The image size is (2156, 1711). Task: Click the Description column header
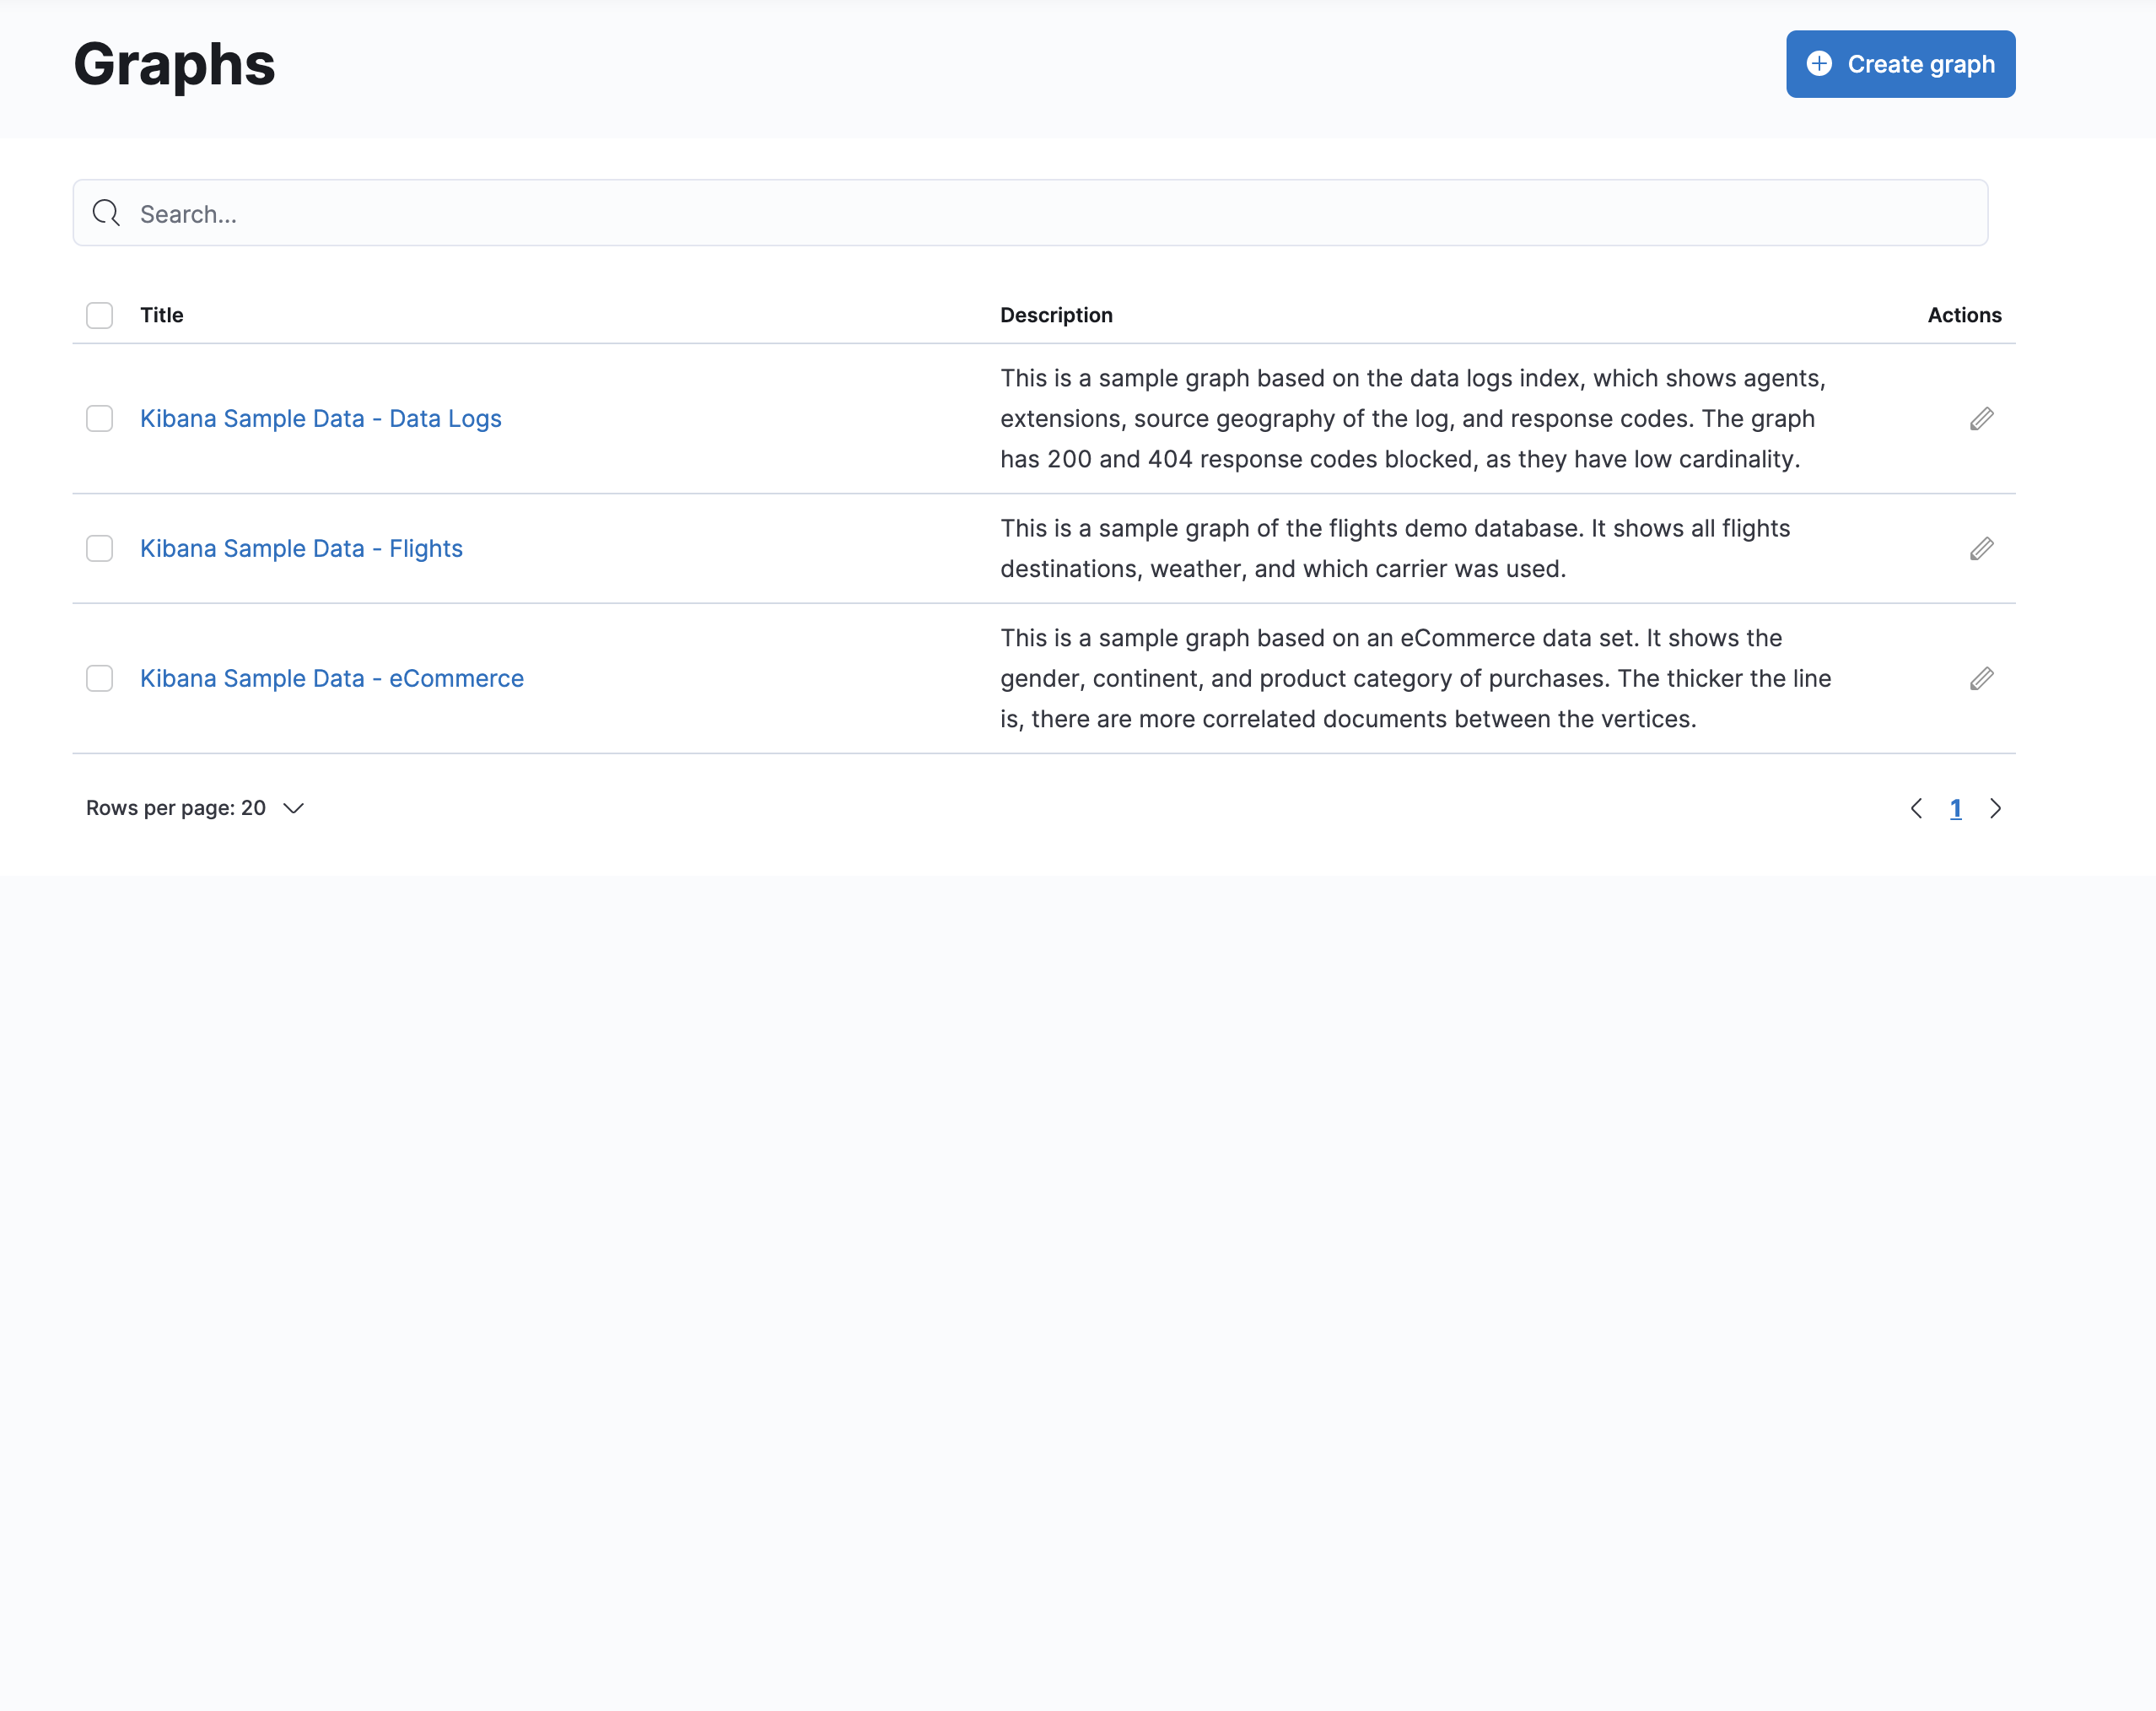click(1056, 315)
